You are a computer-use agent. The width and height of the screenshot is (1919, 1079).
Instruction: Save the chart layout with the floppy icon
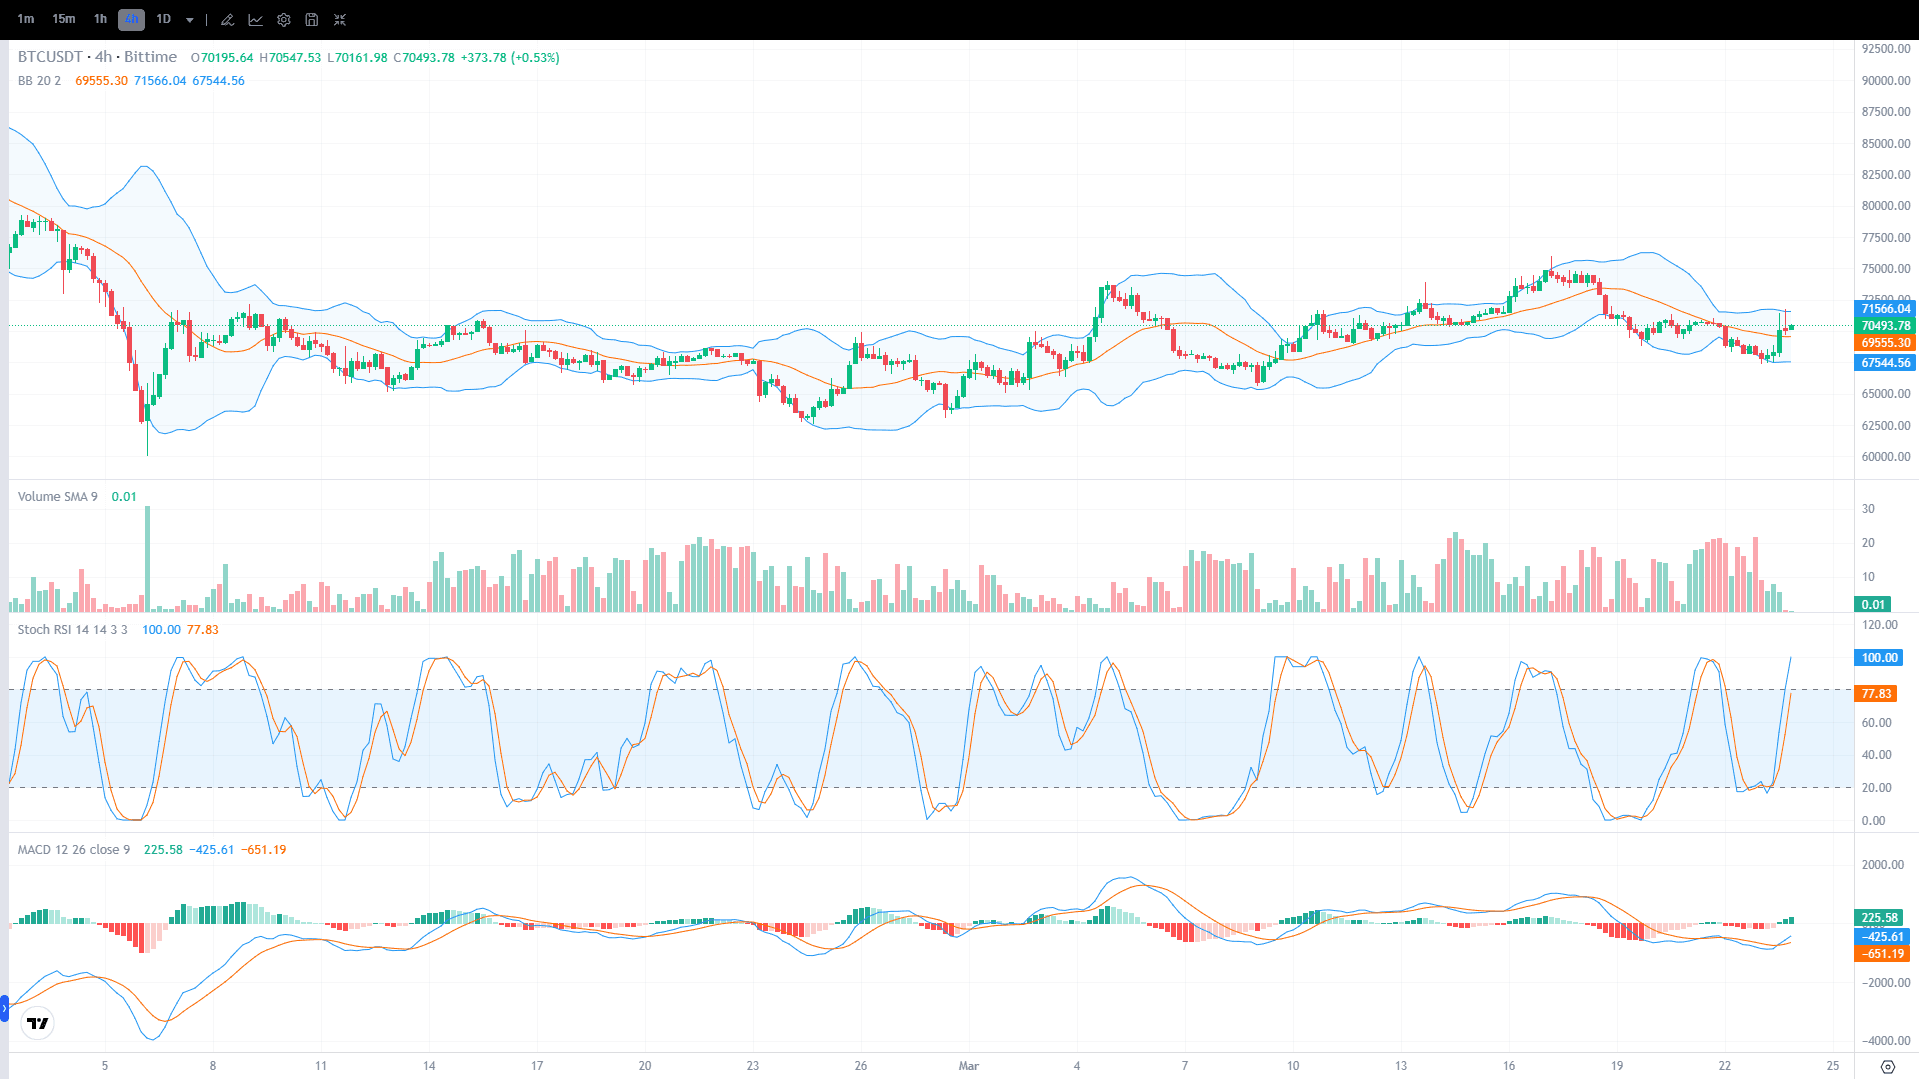(x=312, y=19)
